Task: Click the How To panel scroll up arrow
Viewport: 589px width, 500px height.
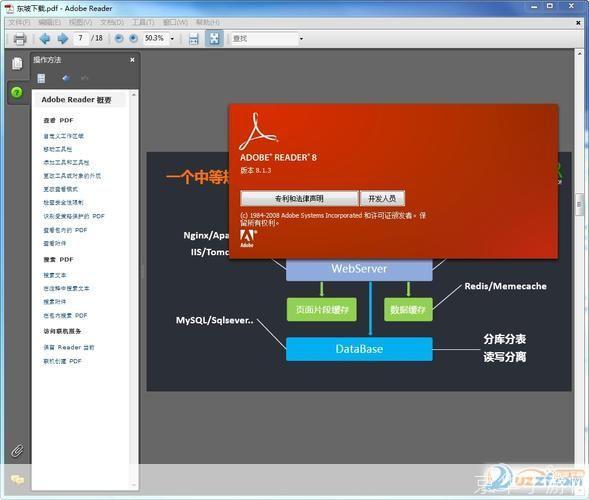Action: click(134, 95)
